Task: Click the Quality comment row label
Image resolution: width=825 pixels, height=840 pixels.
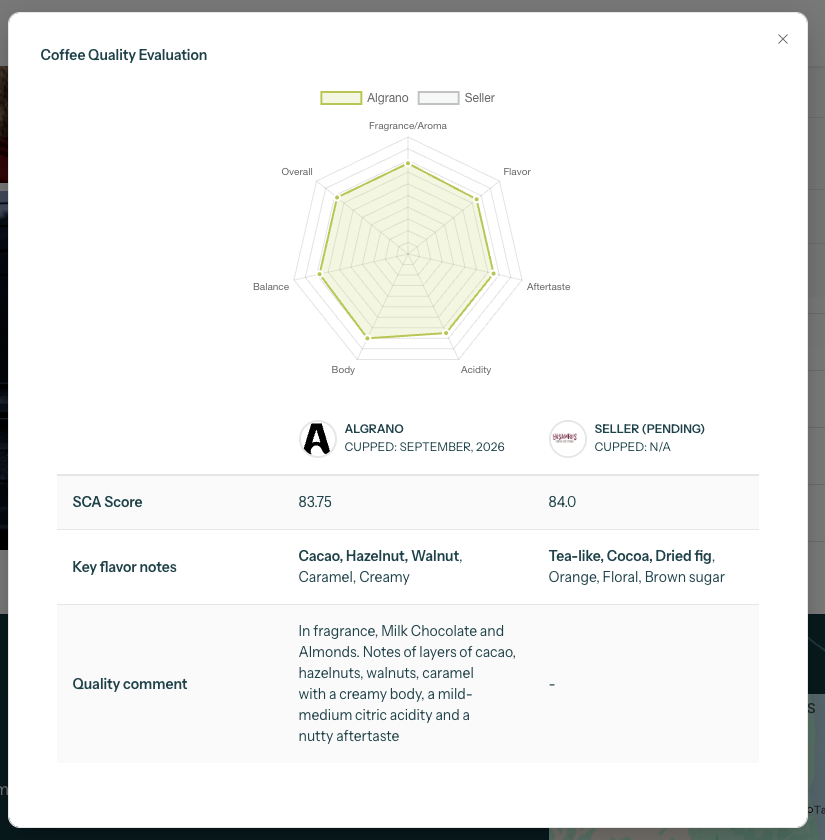Action: point(130,684)
